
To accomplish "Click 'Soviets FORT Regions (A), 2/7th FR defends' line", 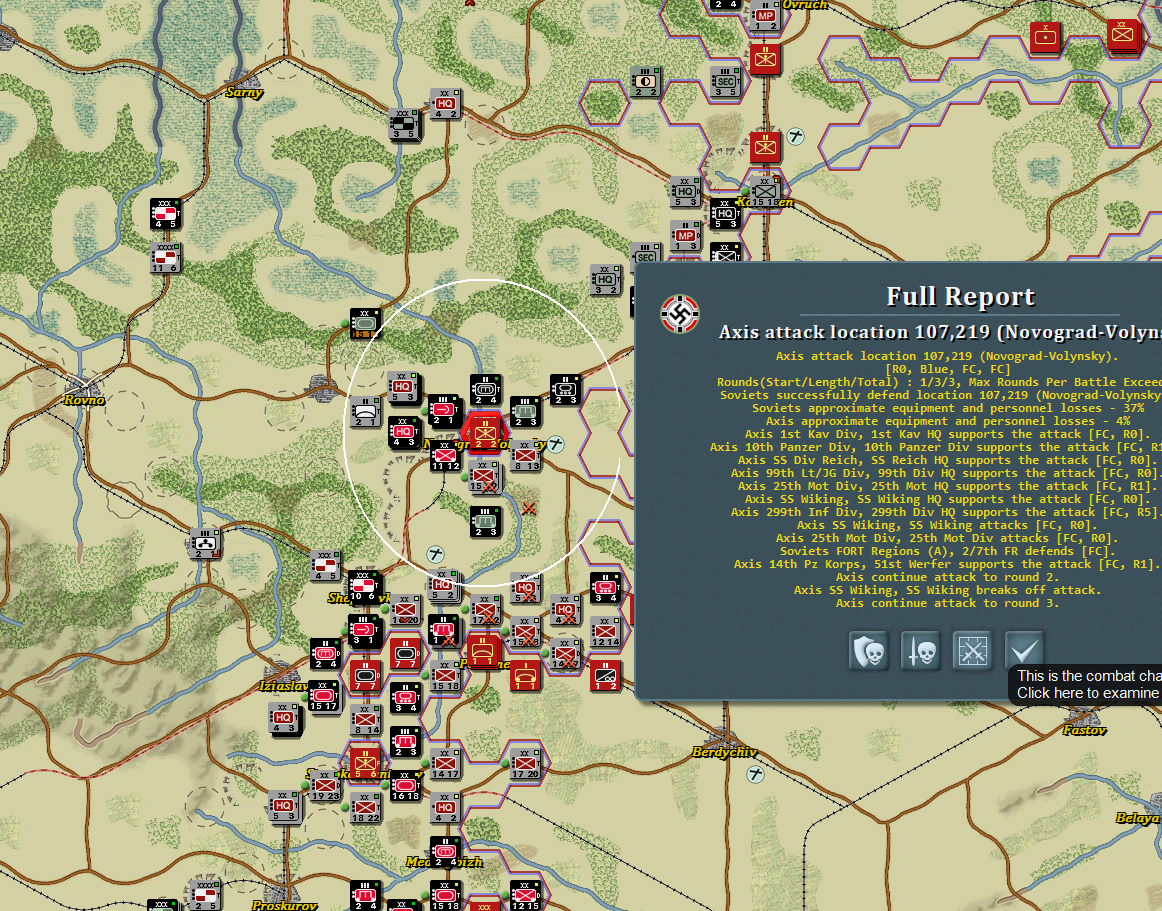I will (948, 551).
